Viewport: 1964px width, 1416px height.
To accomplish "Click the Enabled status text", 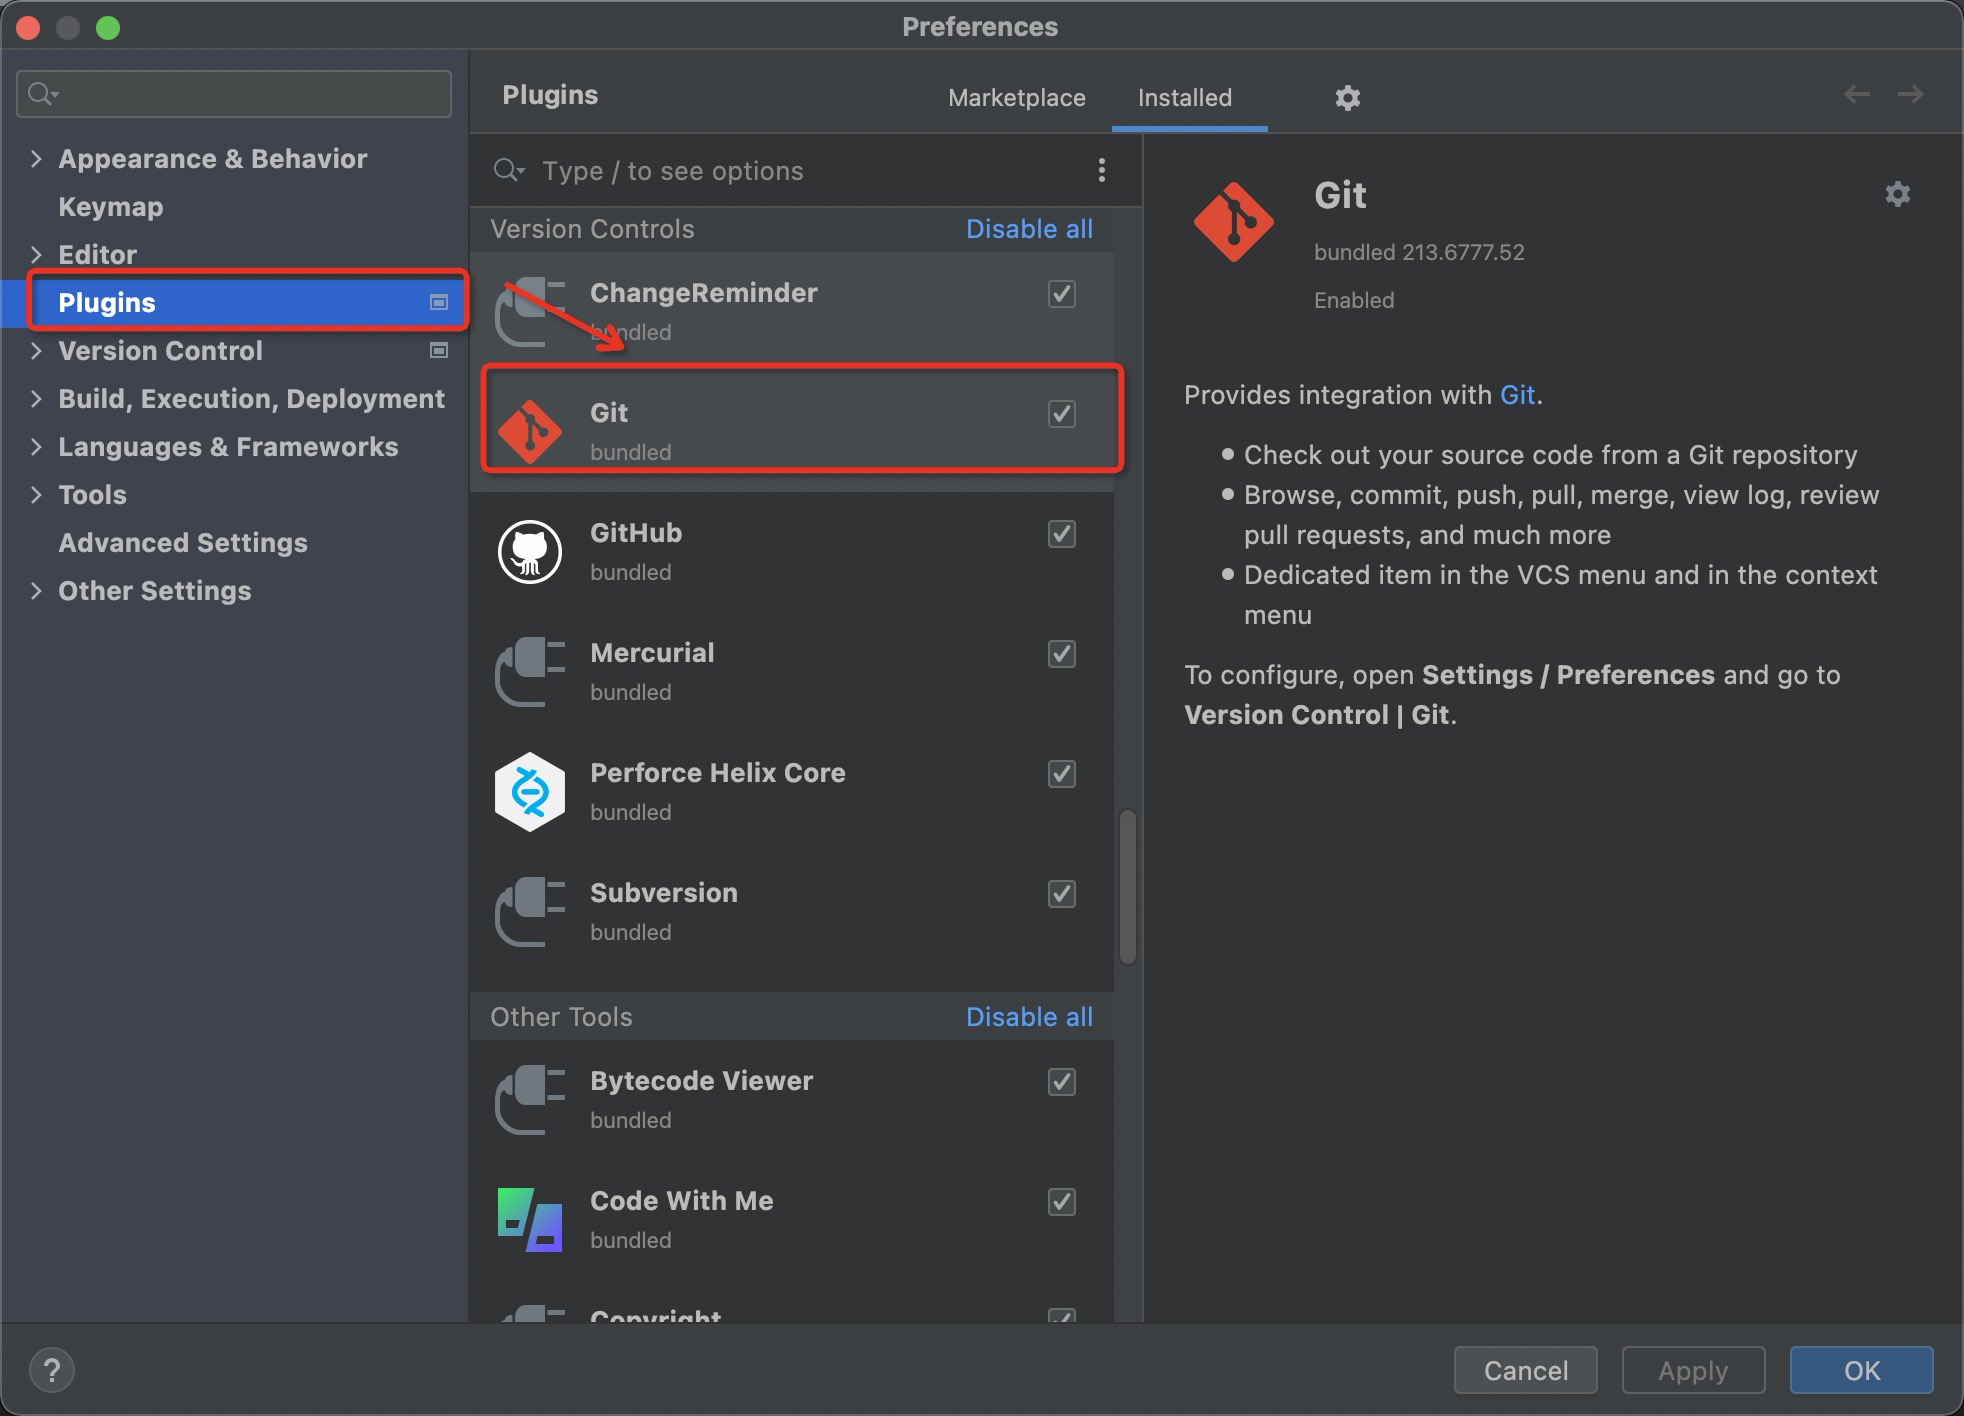I will (x=1354, y=300).
